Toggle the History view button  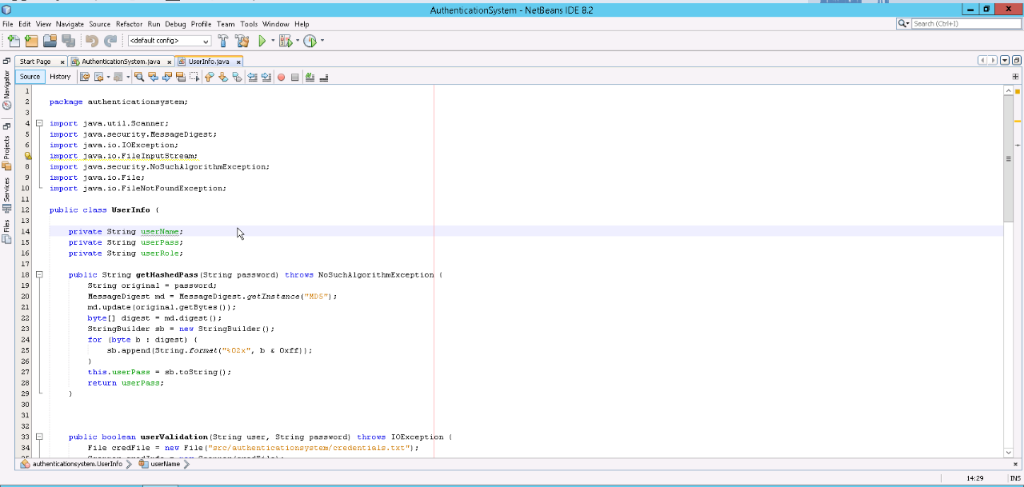[x=60, y=76]
